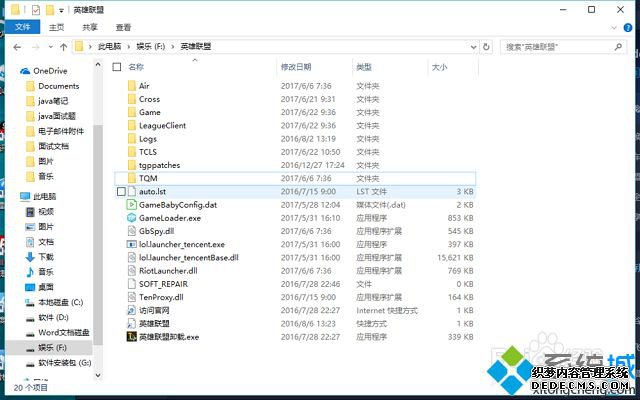Select the Air folder icon
This screenshot has width=640, height=400.
point(131,86)
